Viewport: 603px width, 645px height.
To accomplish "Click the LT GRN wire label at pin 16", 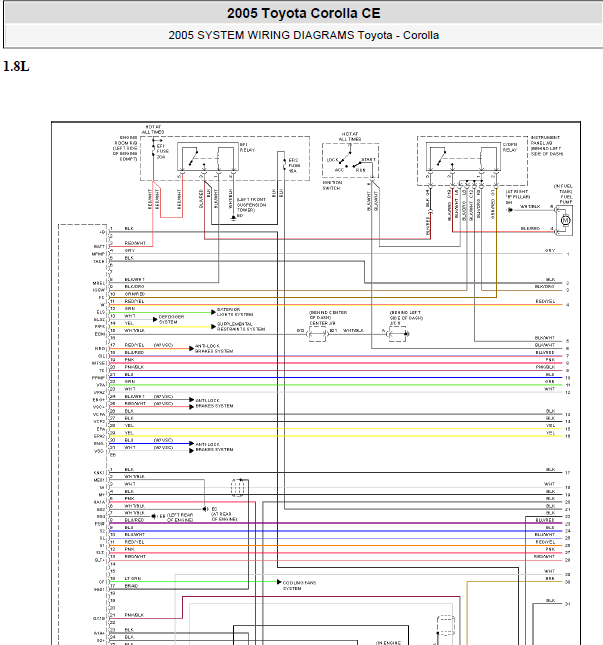I will [x=133, y=578].
